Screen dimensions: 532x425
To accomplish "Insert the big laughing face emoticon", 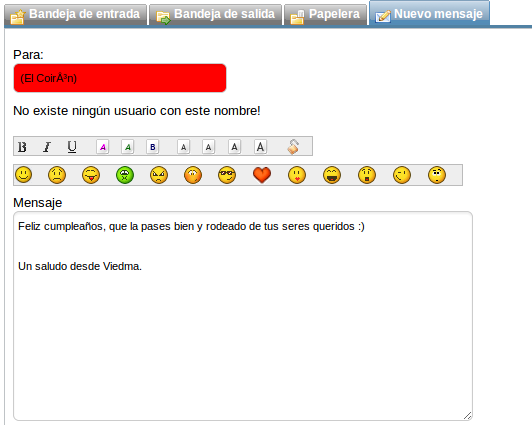I will click(x=332, y=175).
